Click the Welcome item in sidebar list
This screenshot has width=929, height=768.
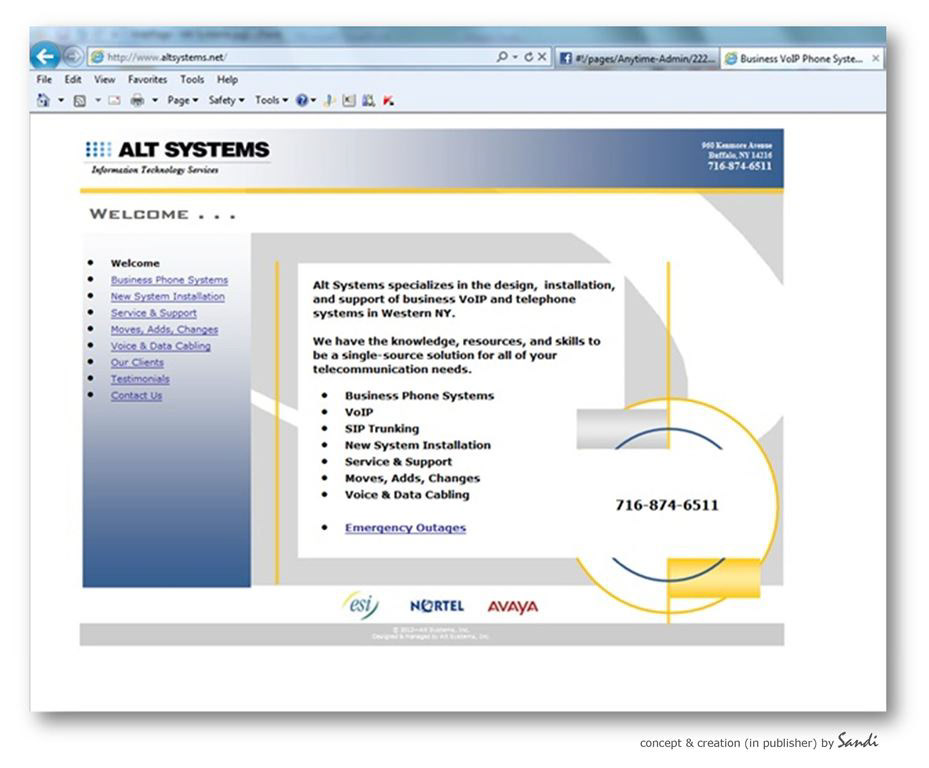135,263
